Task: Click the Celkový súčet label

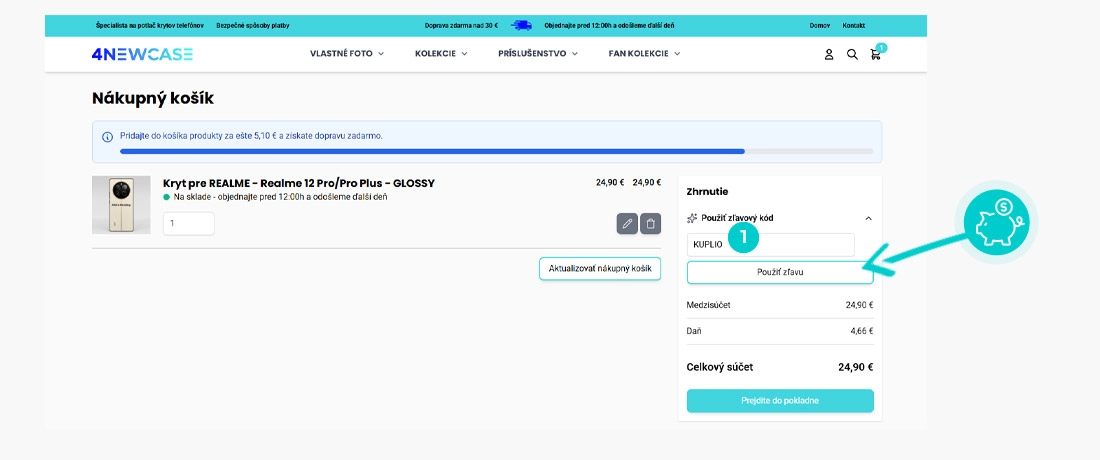Action: 720,367
